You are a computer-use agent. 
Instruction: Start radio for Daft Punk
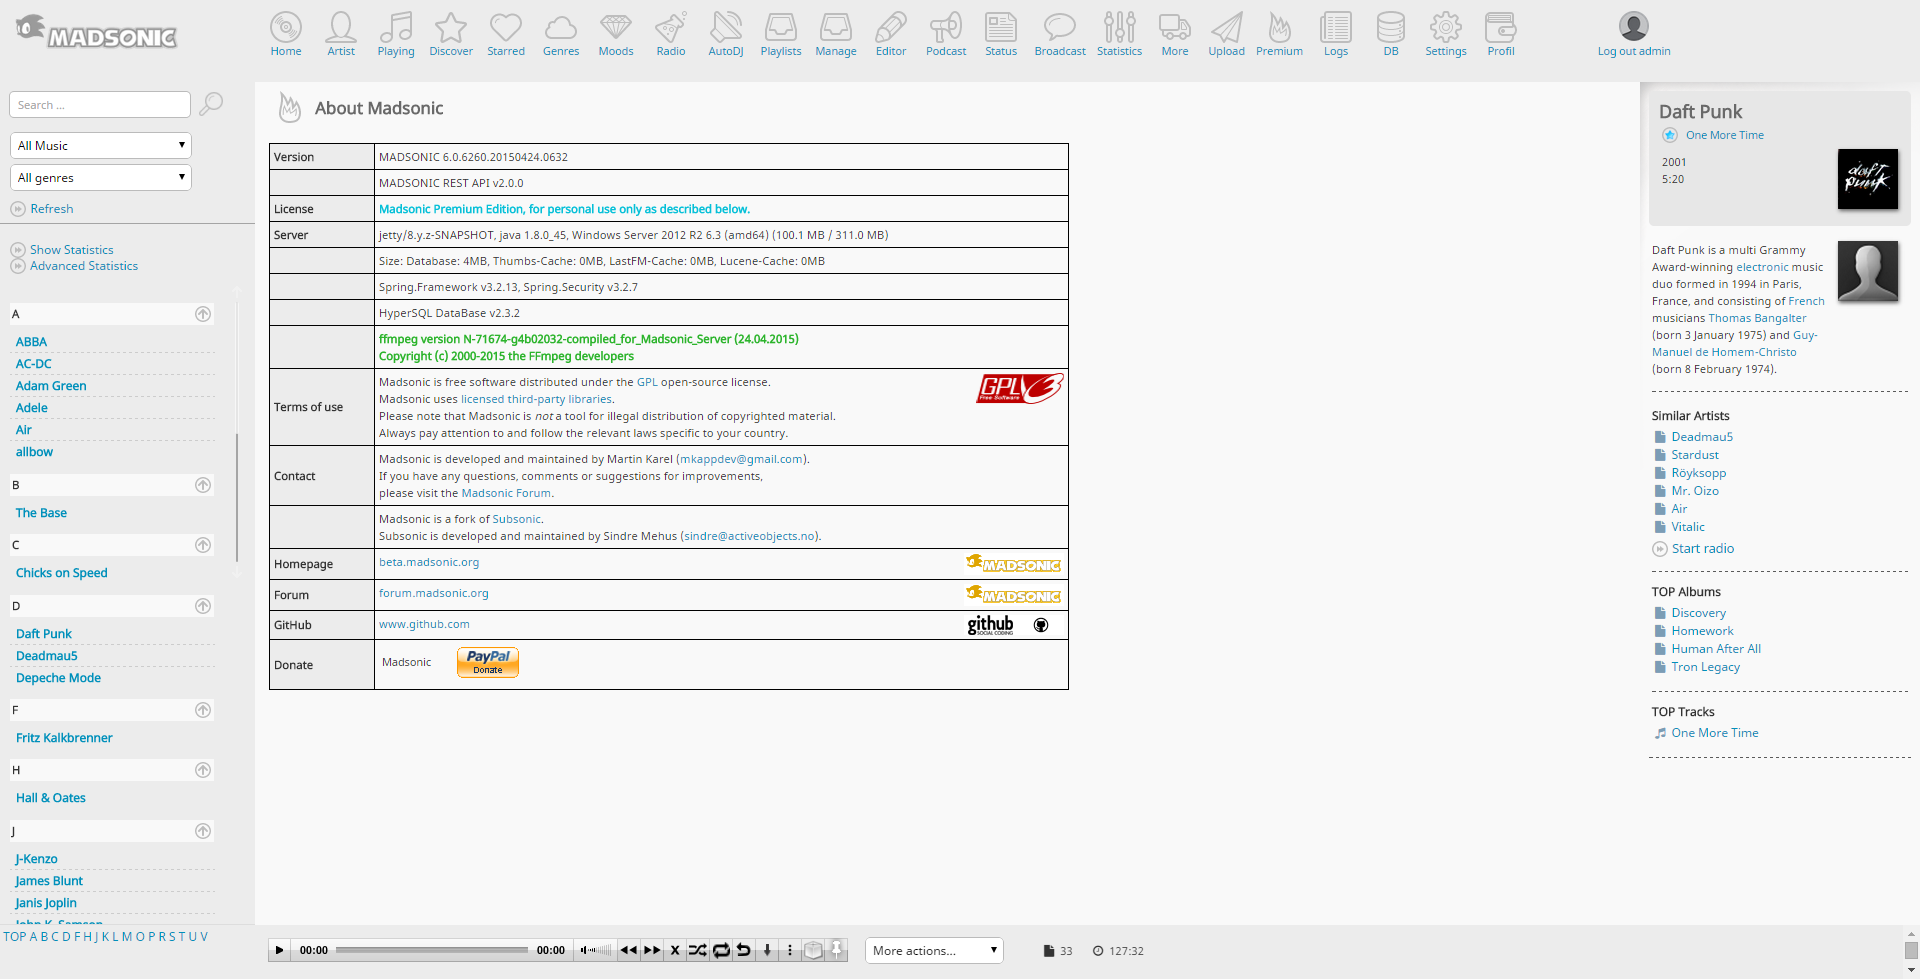[1703, 549]
